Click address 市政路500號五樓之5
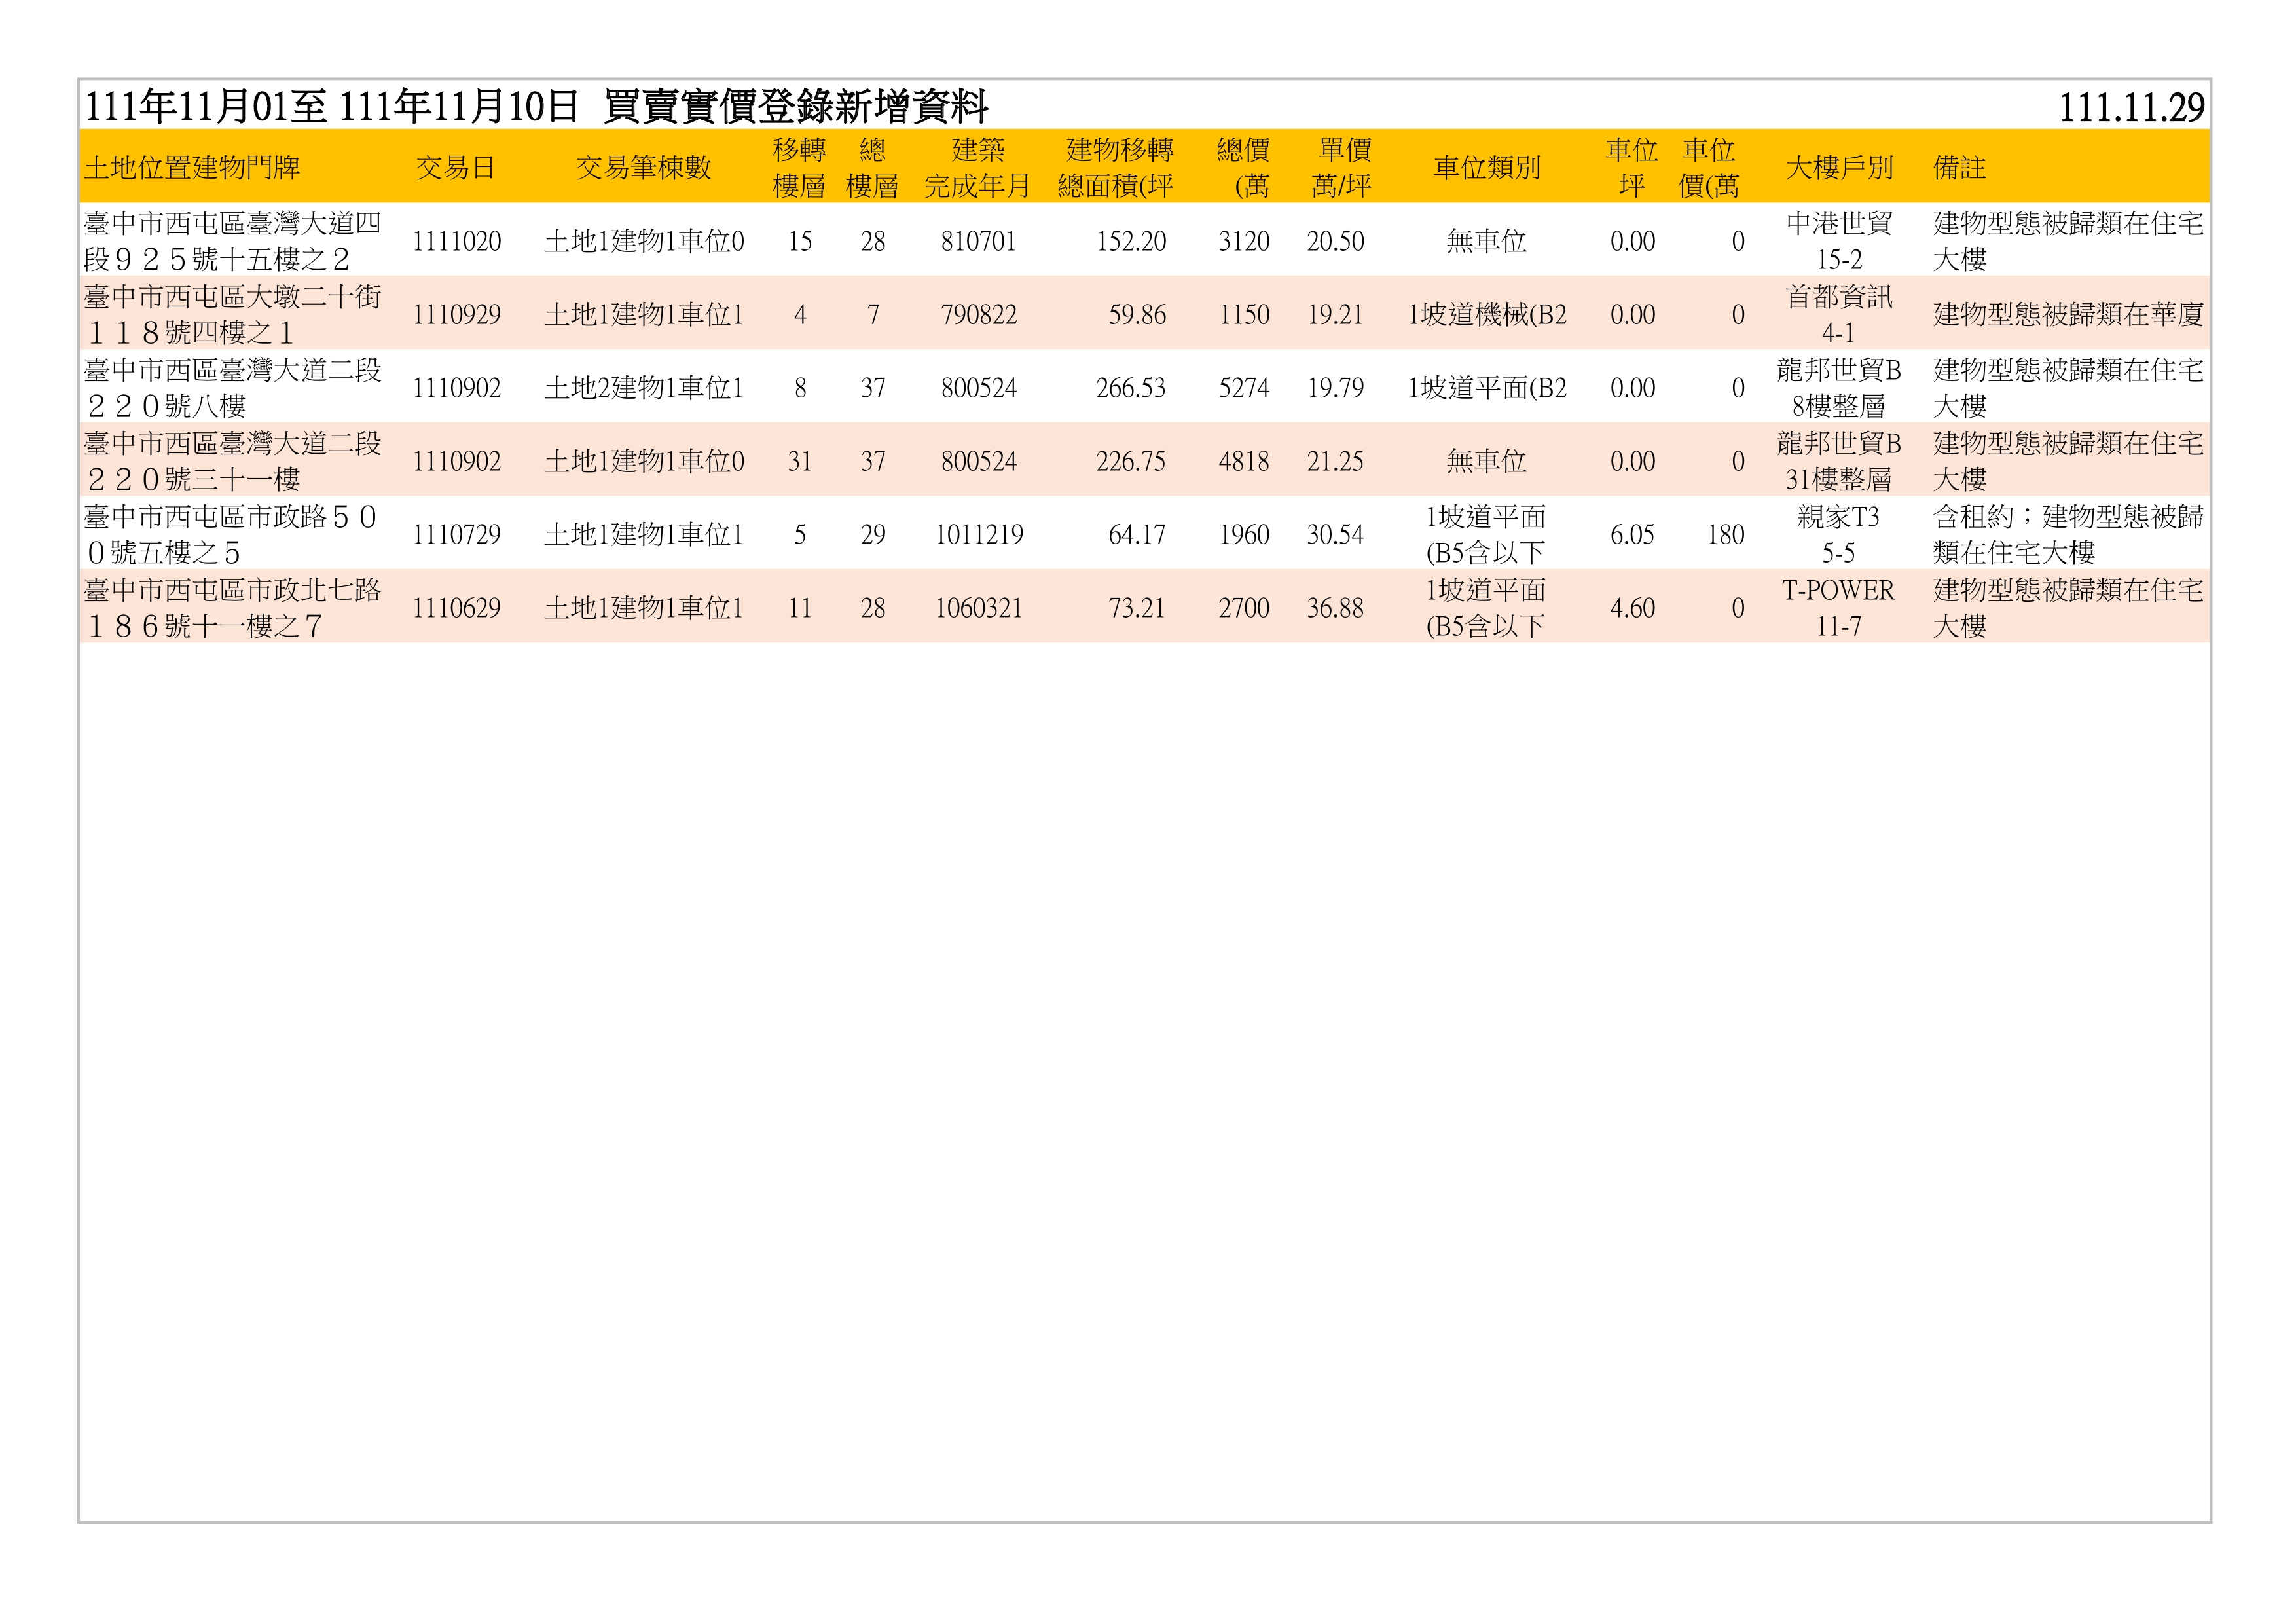 tap(232, 534)
